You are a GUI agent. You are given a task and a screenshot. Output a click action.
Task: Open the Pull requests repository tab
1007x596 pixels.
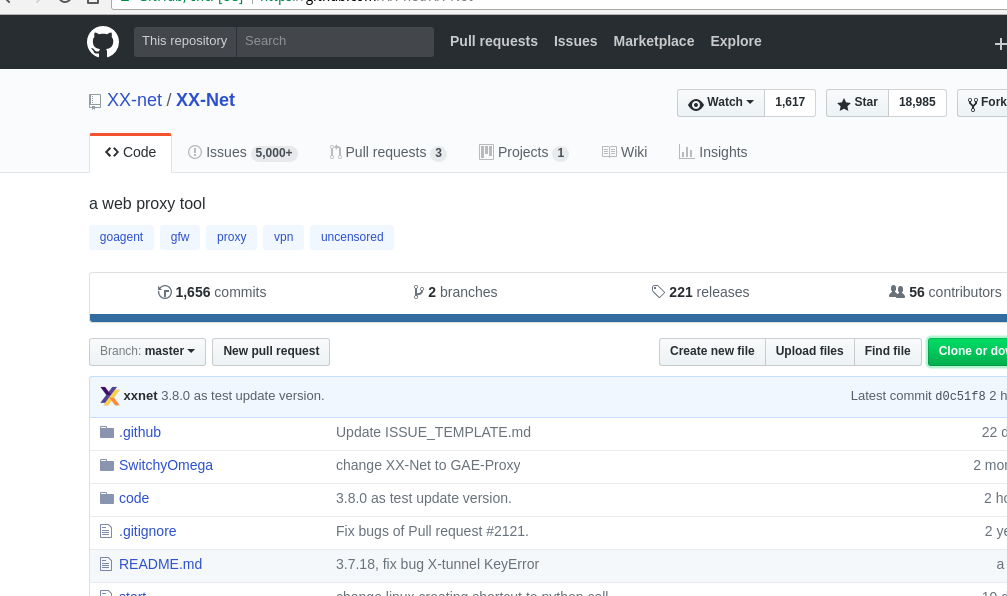(x=387, y=153)
